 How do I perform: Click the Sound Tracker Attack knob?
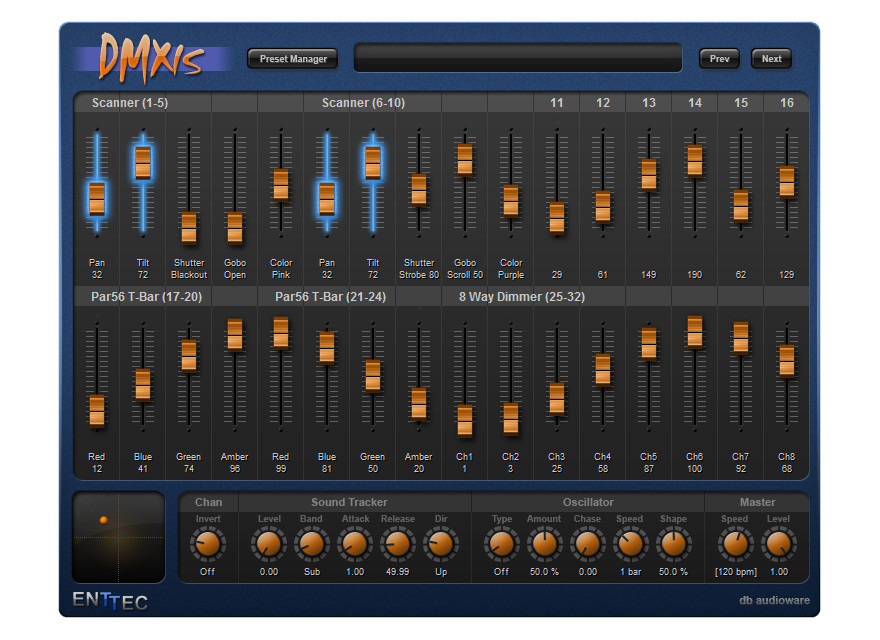(355, 544)
